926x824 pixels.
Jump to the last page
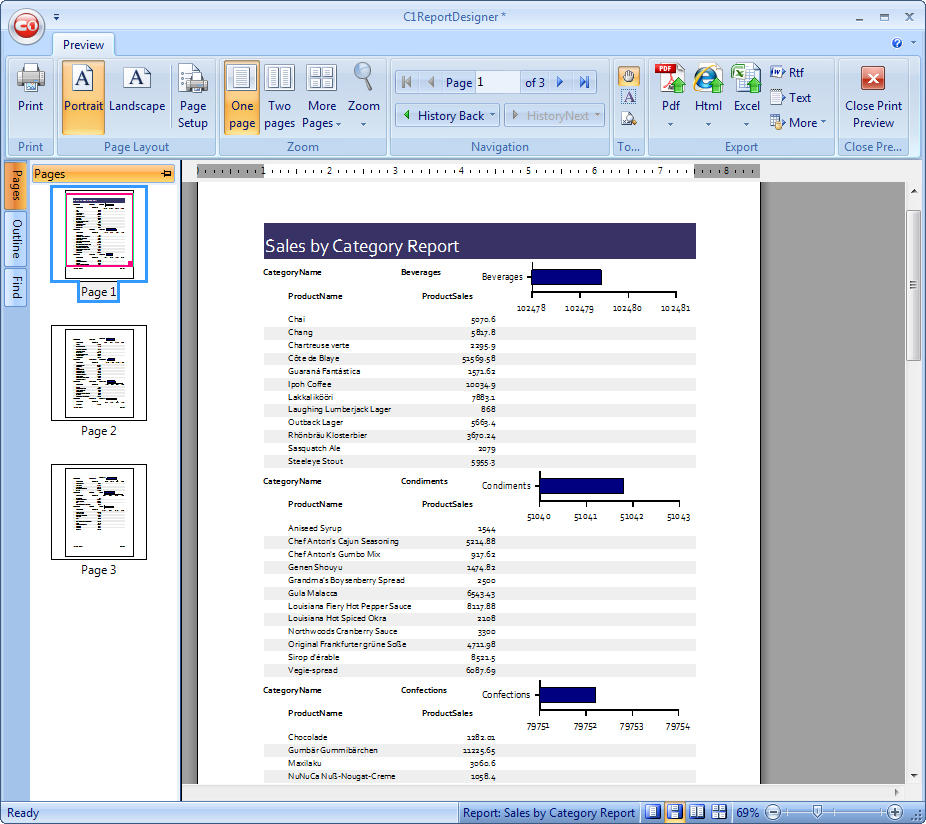coord(585,82)
